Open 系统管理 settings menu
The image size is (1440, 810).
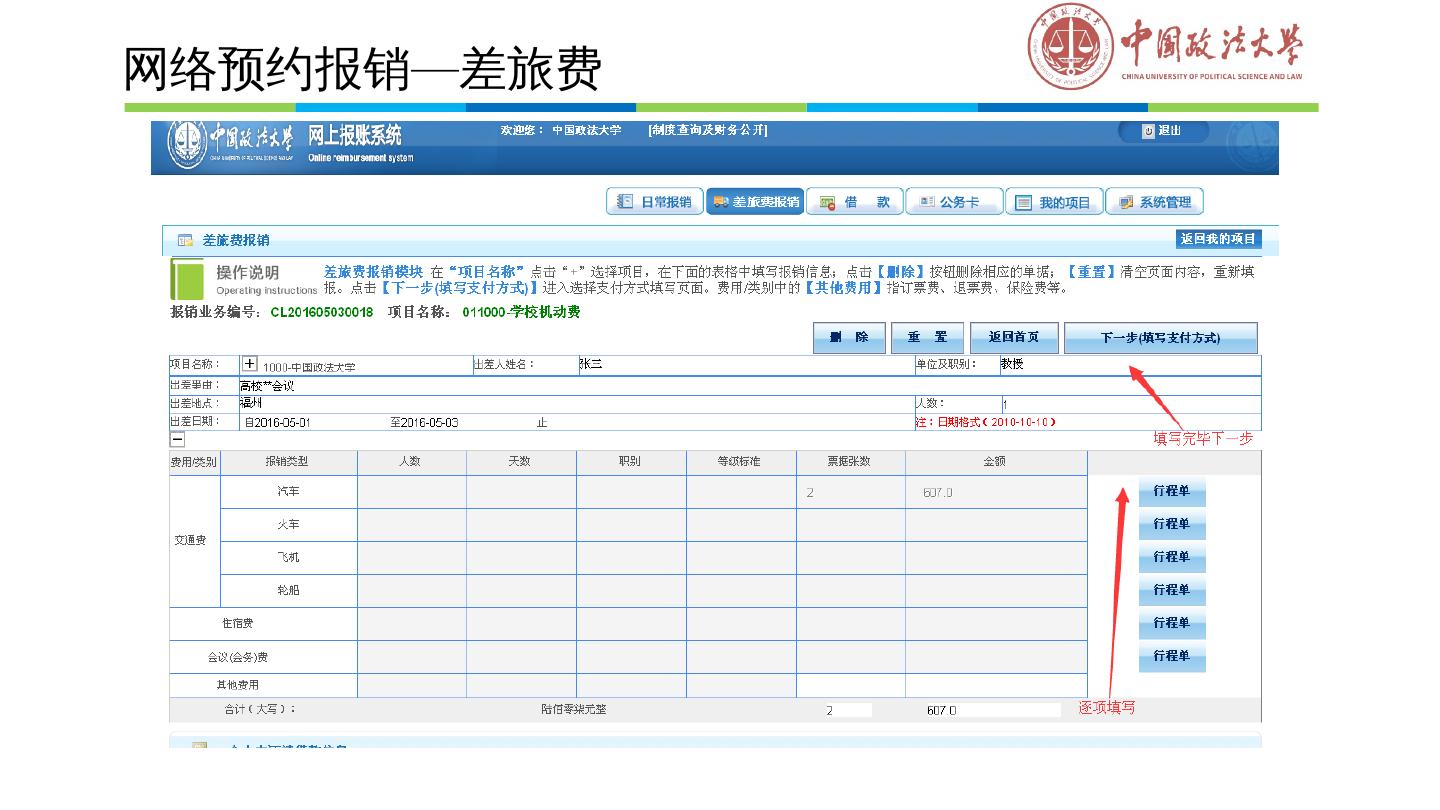coord(1154,202)
